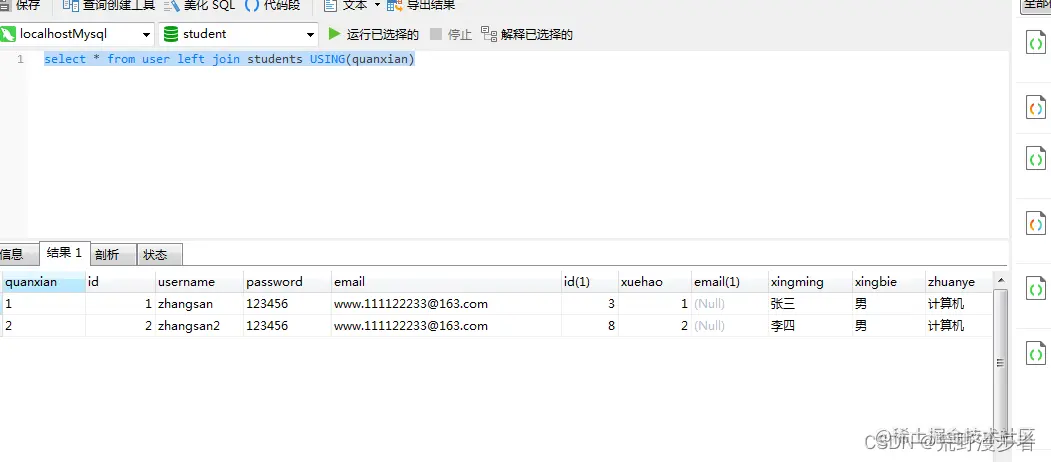
Task: Click the email cell in zhangsan2 row
Action: point(446,326)
